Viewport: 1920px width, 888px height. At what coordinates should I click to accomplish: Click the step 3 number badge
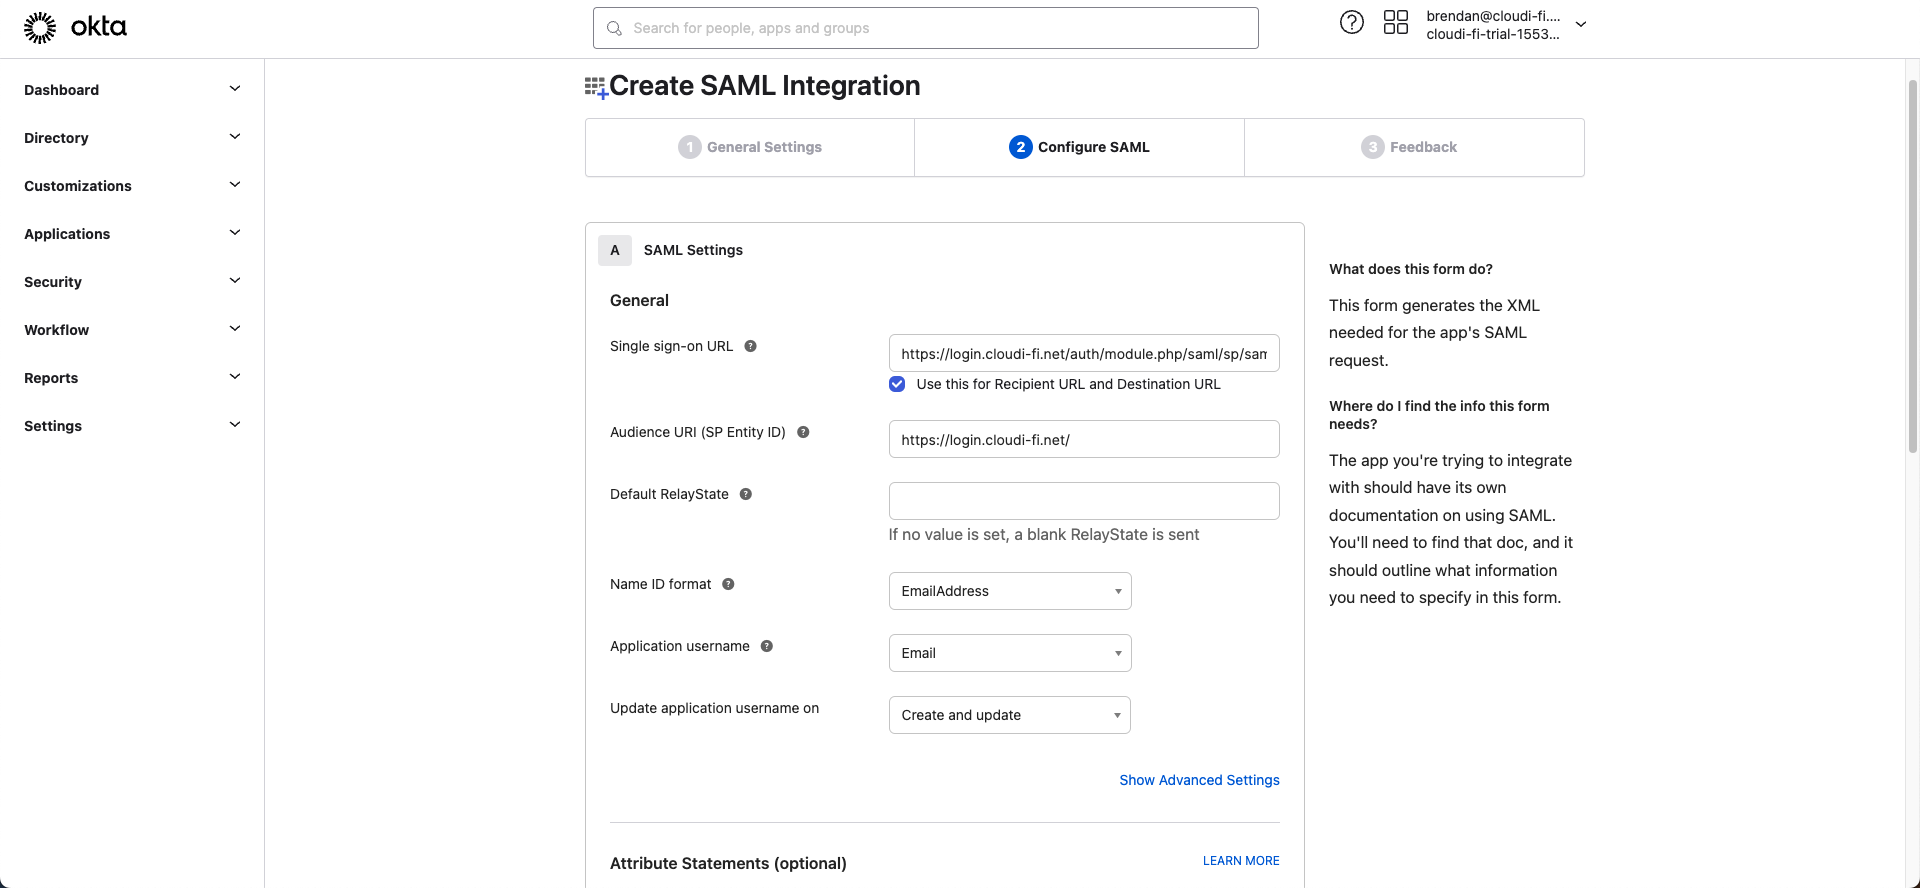(x=1373, y=147)
